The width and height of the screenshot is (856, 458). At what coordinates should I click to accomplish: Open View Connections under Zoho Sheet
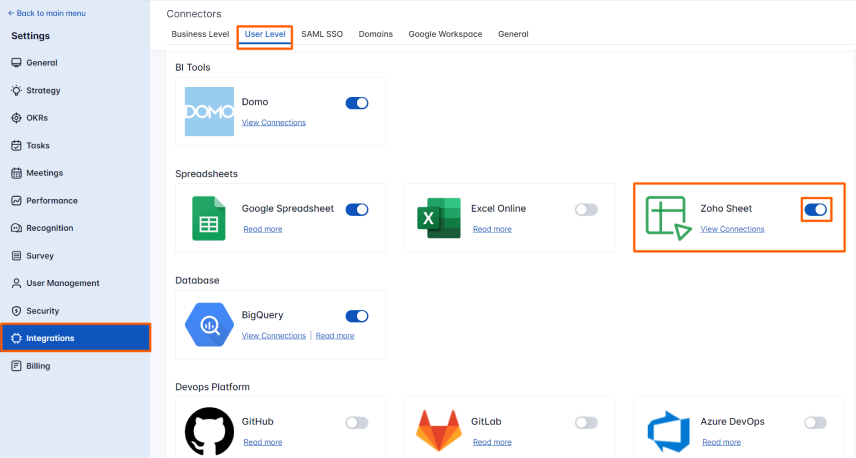tap(732, 229)
